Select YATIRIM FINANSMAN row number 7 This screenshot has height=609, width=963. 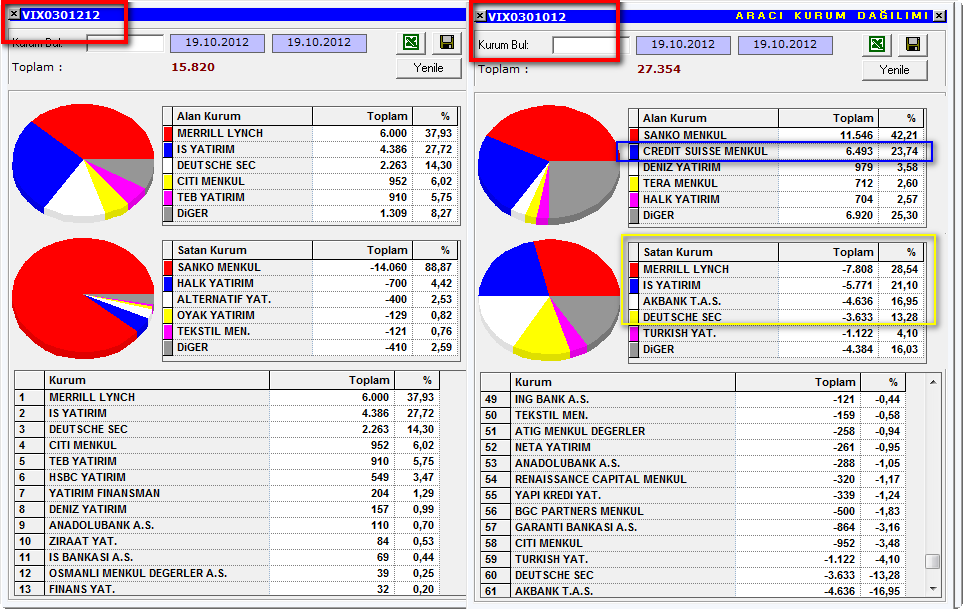227,493
